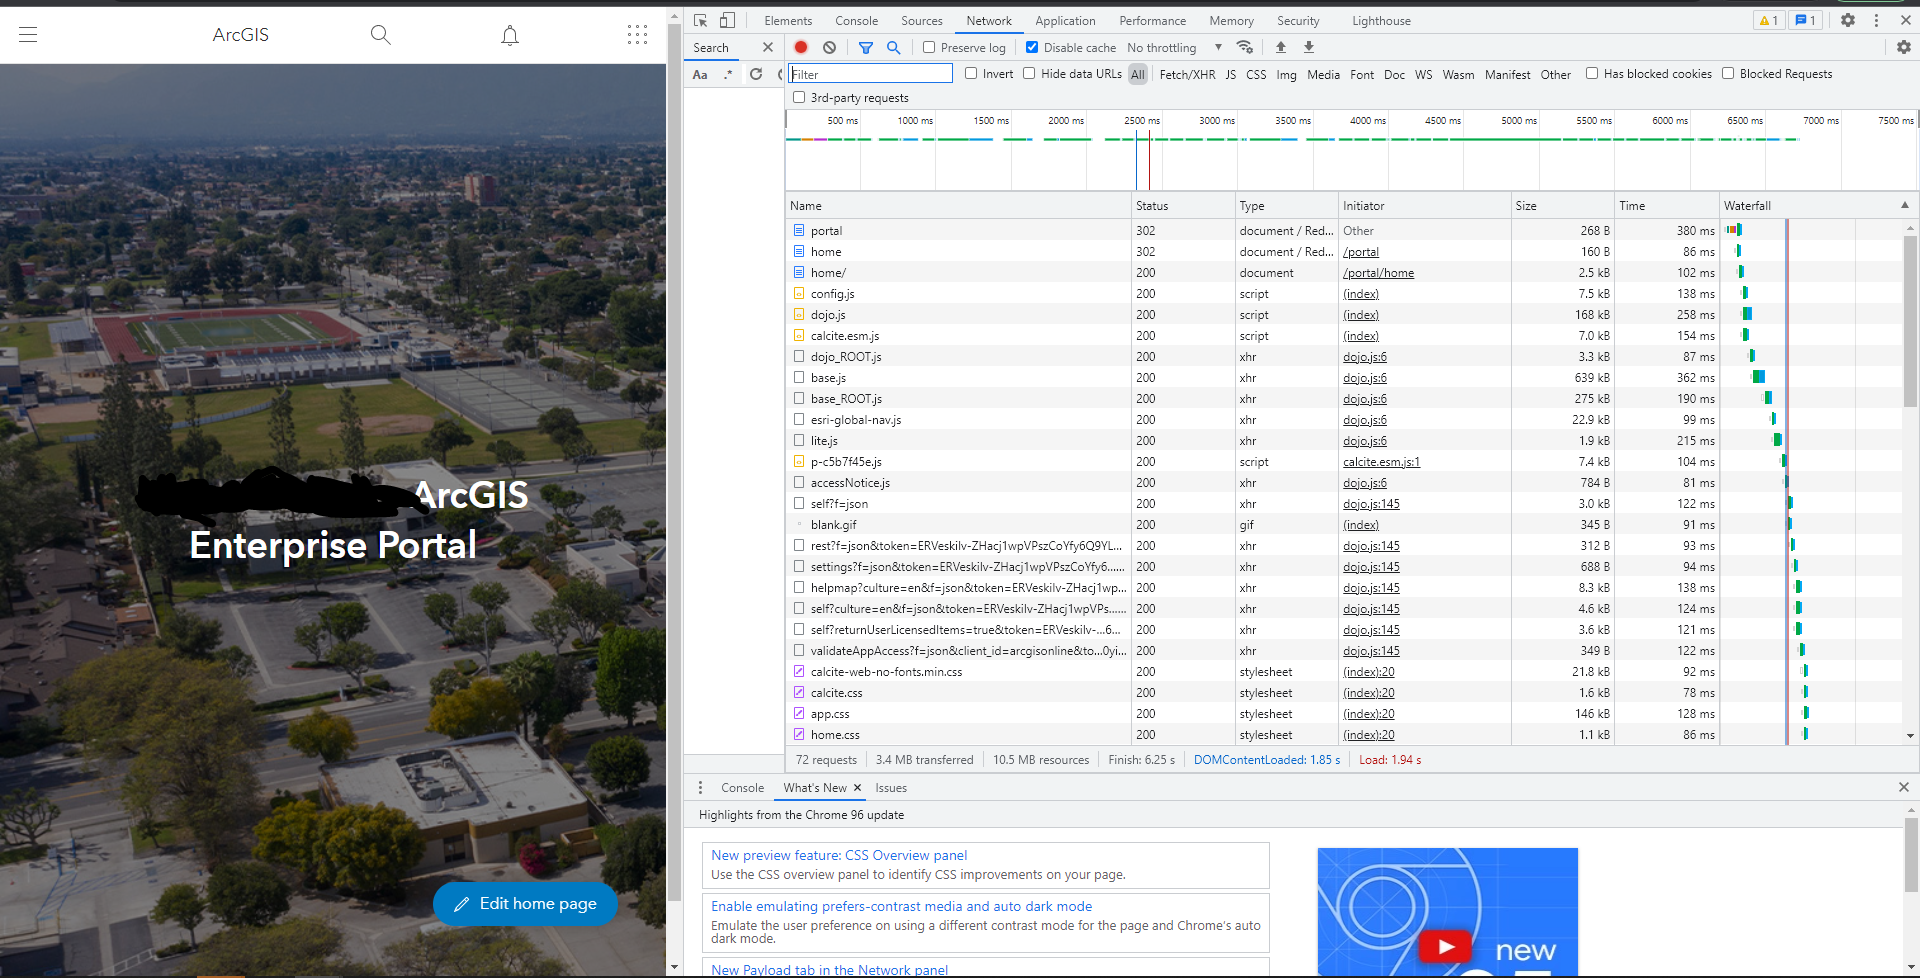Open the /portal/home initiator link
The height and width of the screenshot is (978, 1920).
click(1378, 273)
